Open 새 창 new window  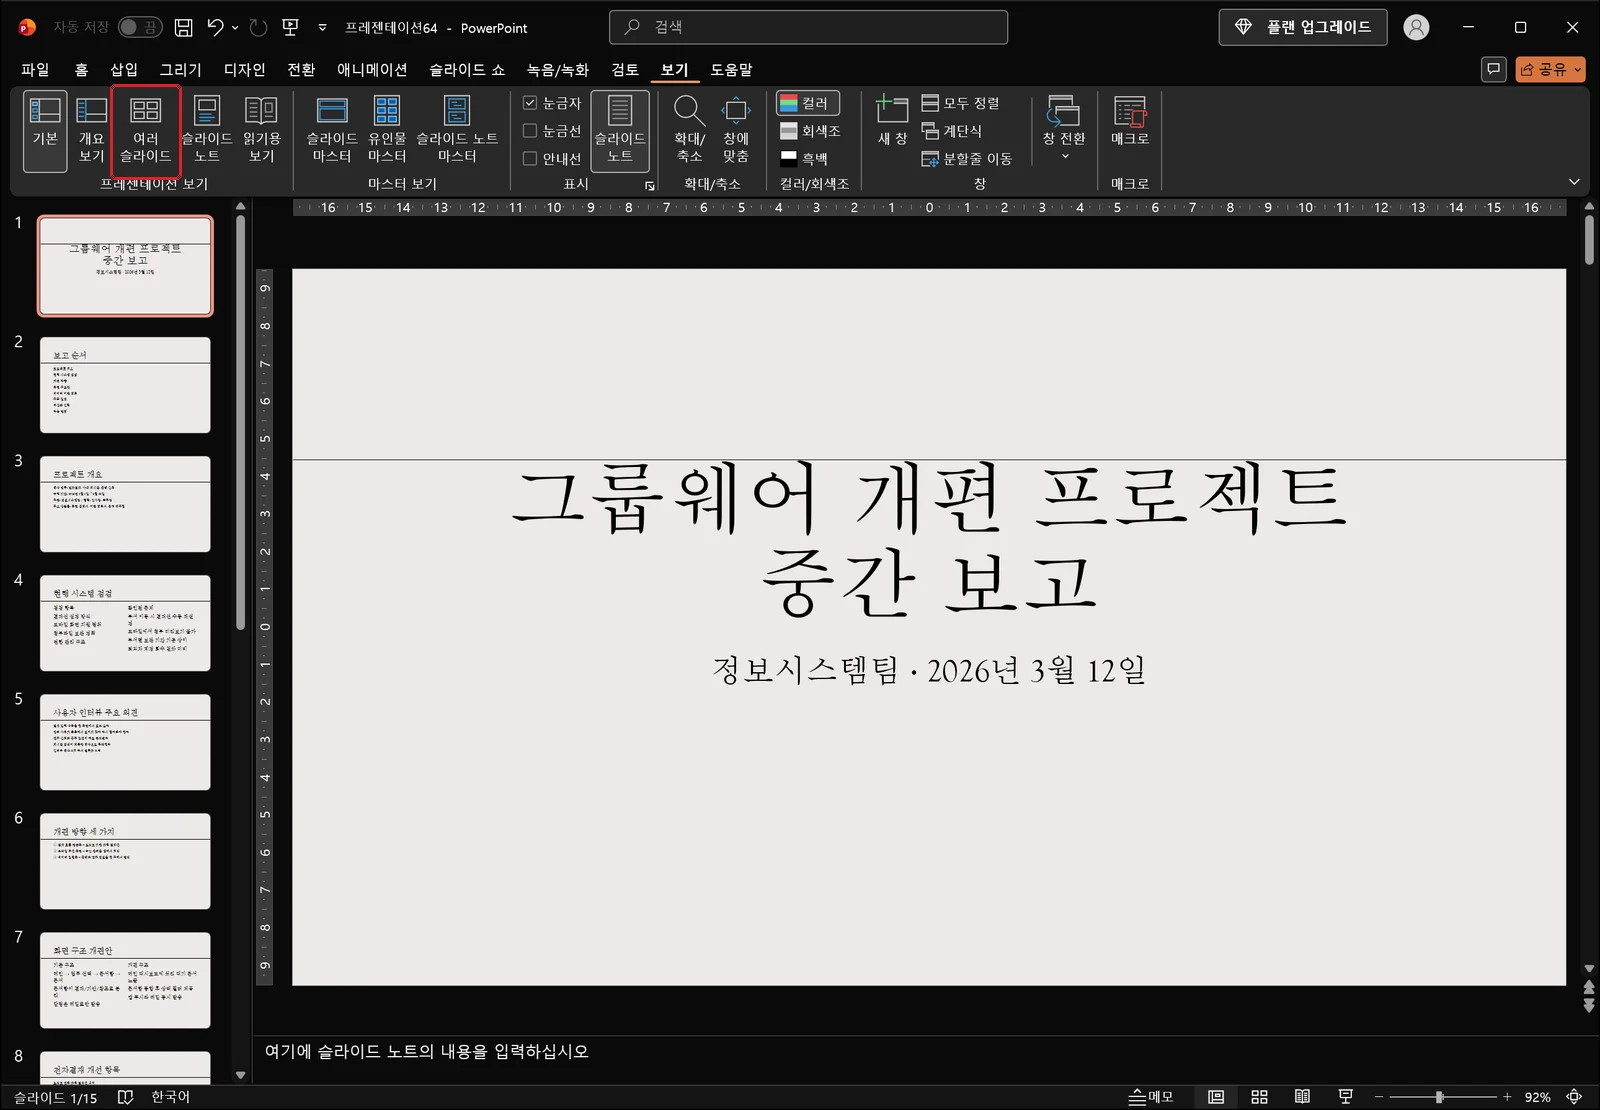(892, 120)
